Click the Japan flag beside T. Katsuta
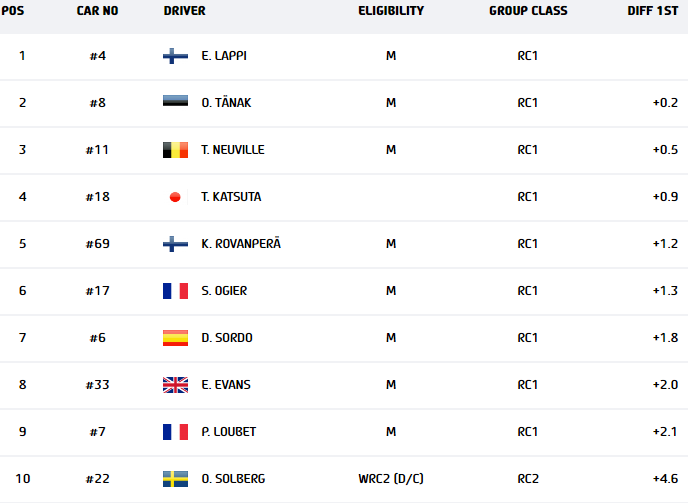The image size is (688, 503). (x=175, y=197)
